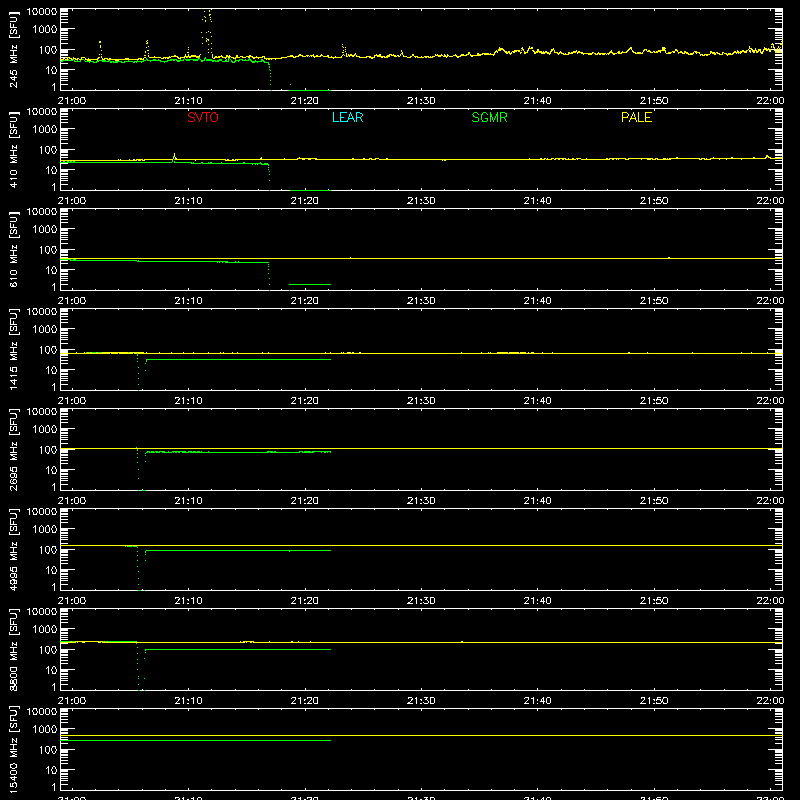Select the 4995 MHz [SFU] axis title
This screenshot has width=800, height=800.
14,549
